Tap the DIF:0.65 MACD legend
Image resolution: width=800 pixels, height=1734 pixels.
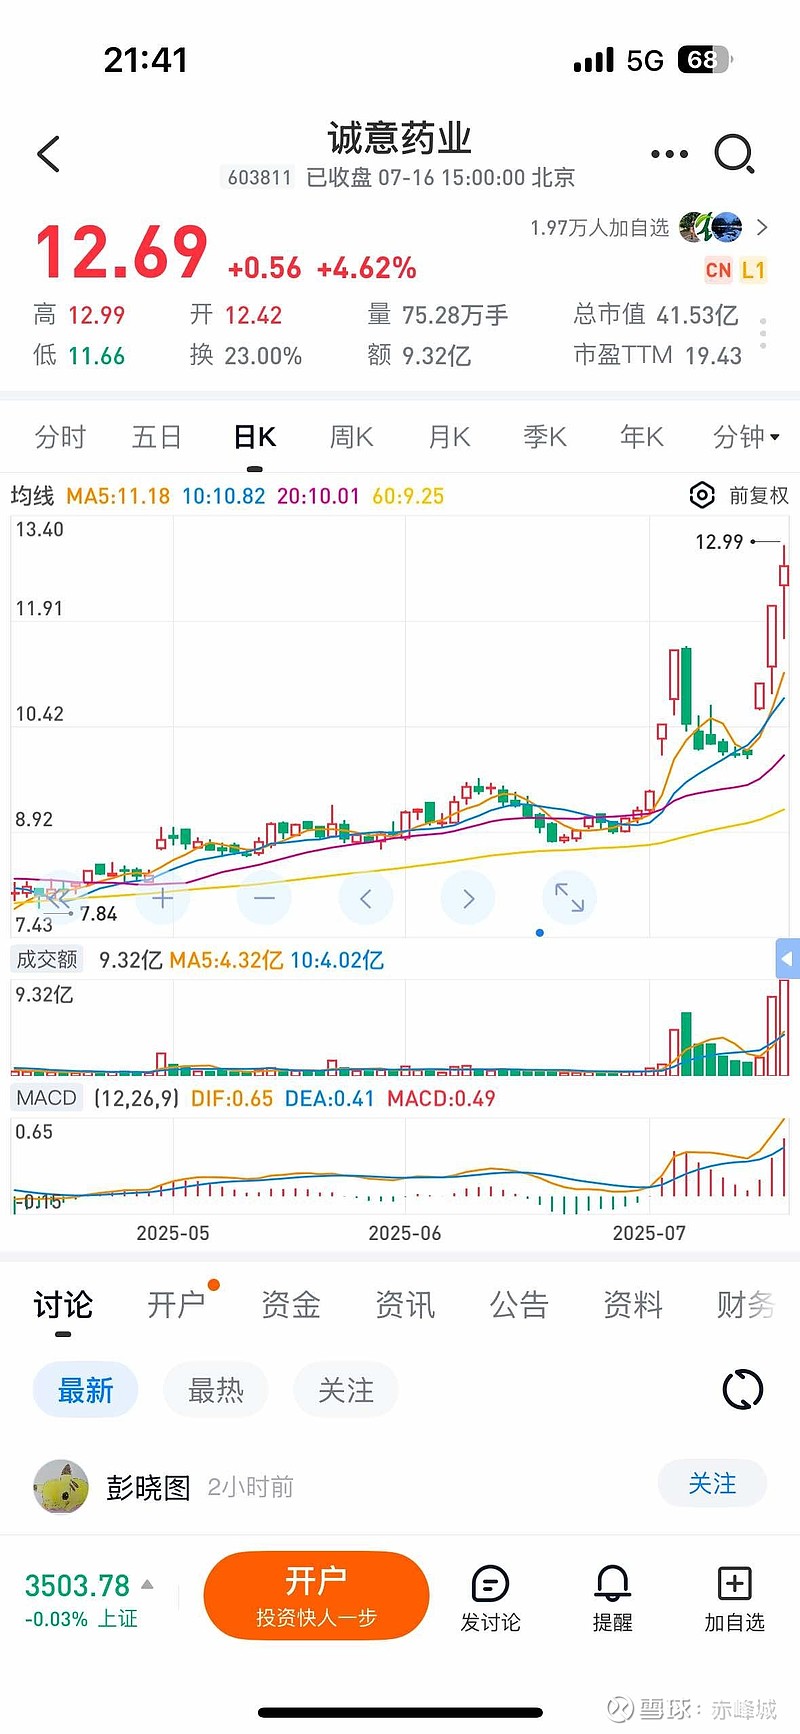tap(232, 1098)
